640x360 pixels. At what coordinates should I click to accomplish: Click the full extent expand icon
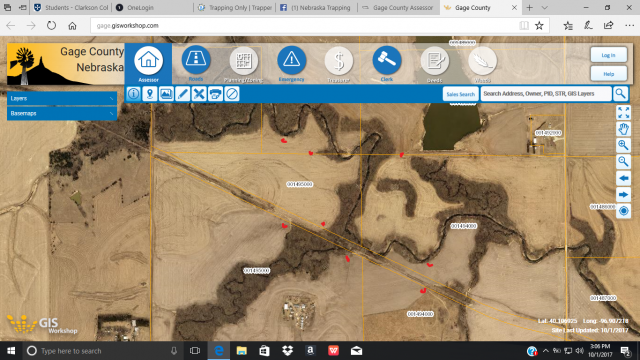[x=623, y=113]
